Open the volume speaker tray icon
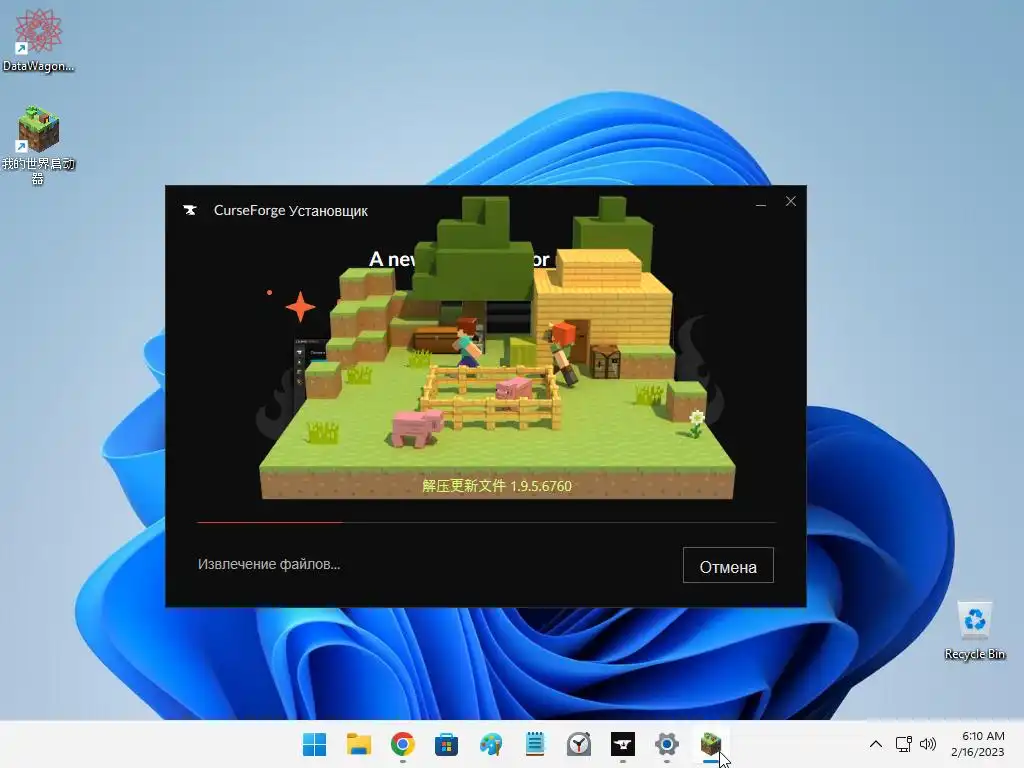This screenshot has height=768, width=1024. tap(927, 744)
